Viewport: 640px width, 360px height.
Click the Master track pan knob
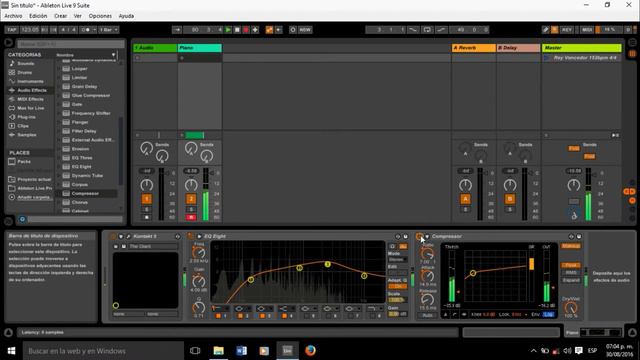tap(573, 186)
